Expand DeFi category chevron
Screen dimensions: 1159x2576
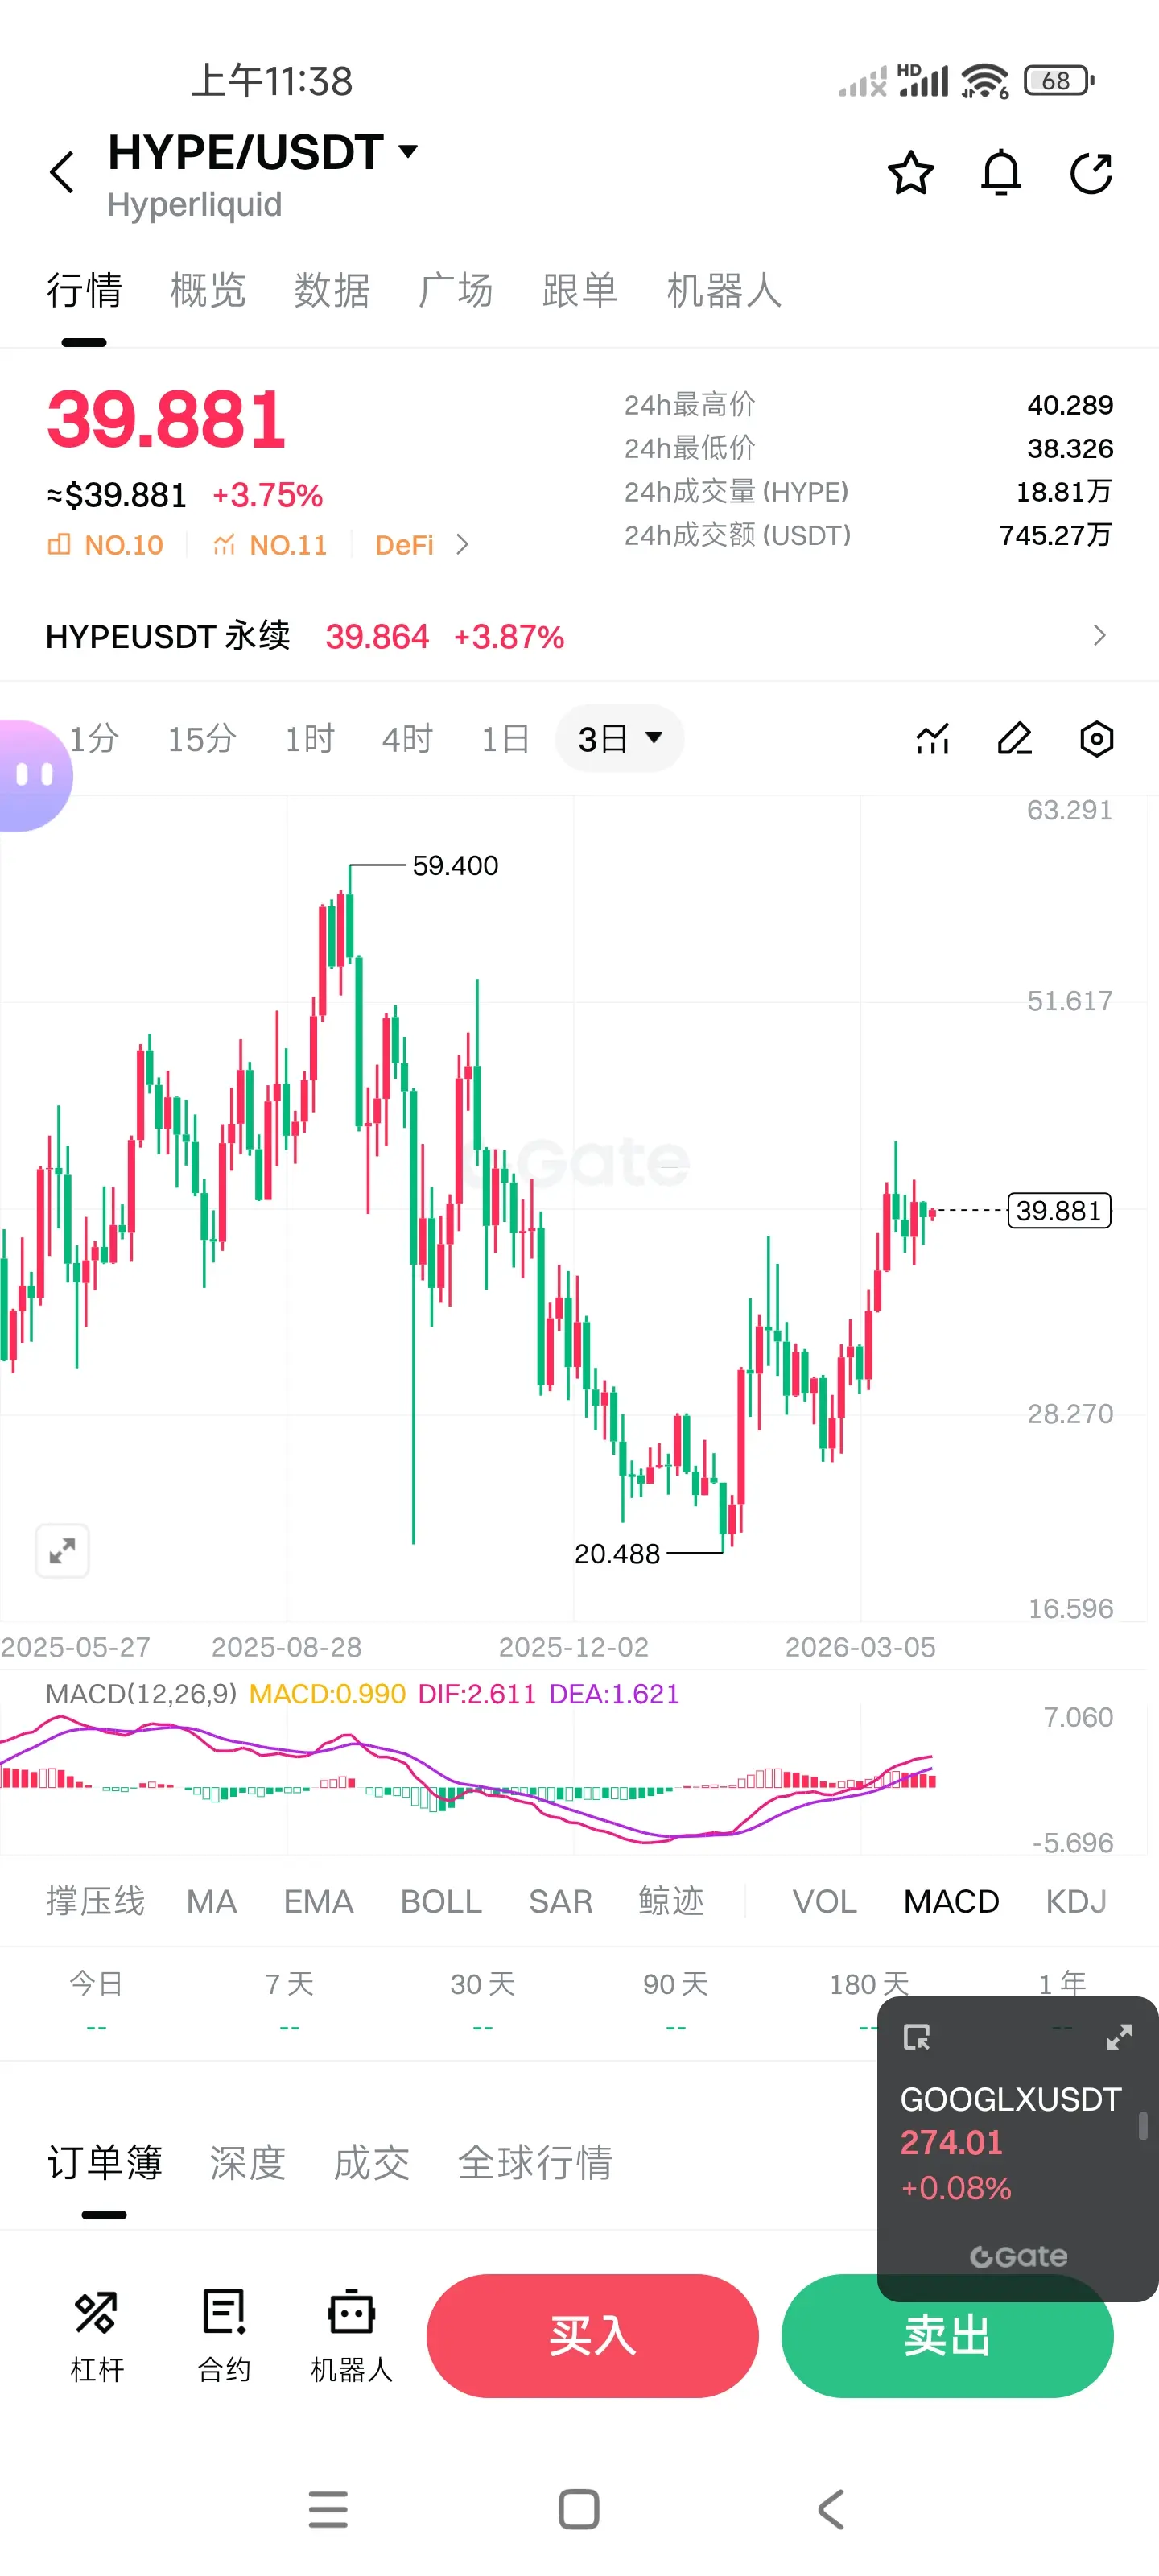(462, 545)
